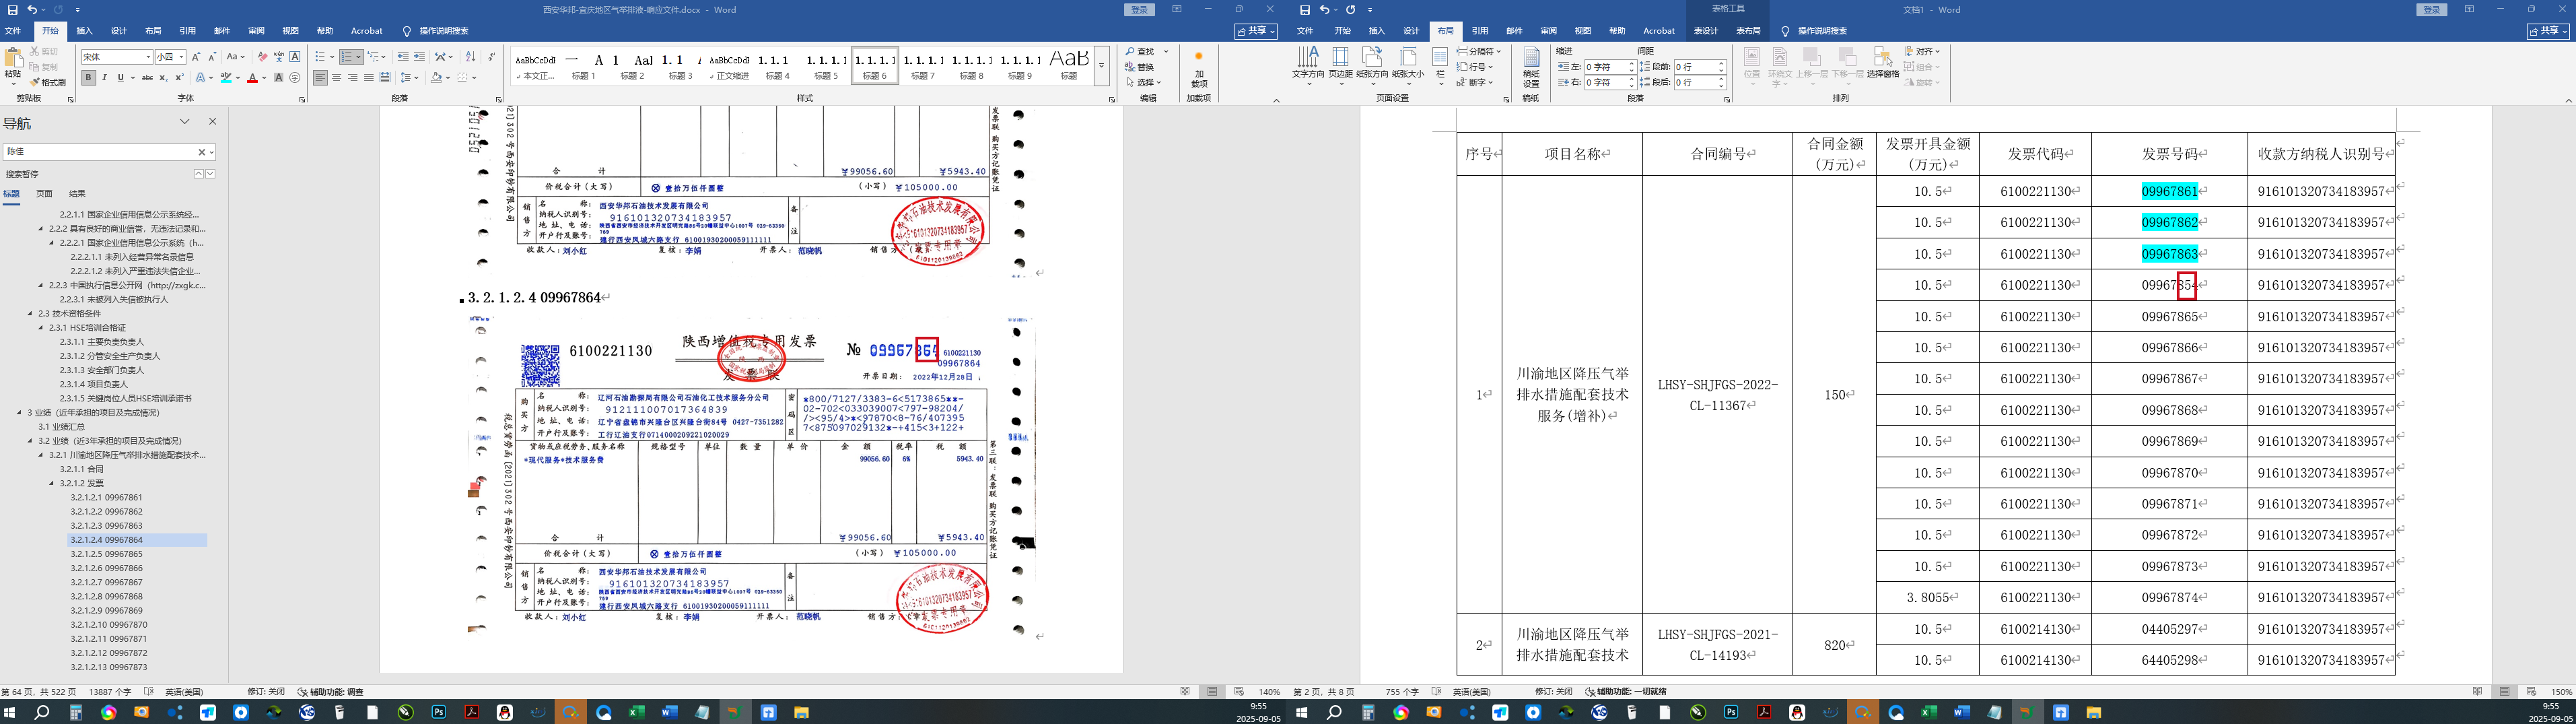Open 分隔符 breaks dropdown in right window
The height and width of the screenshot is (724, 2576).
1478,51
